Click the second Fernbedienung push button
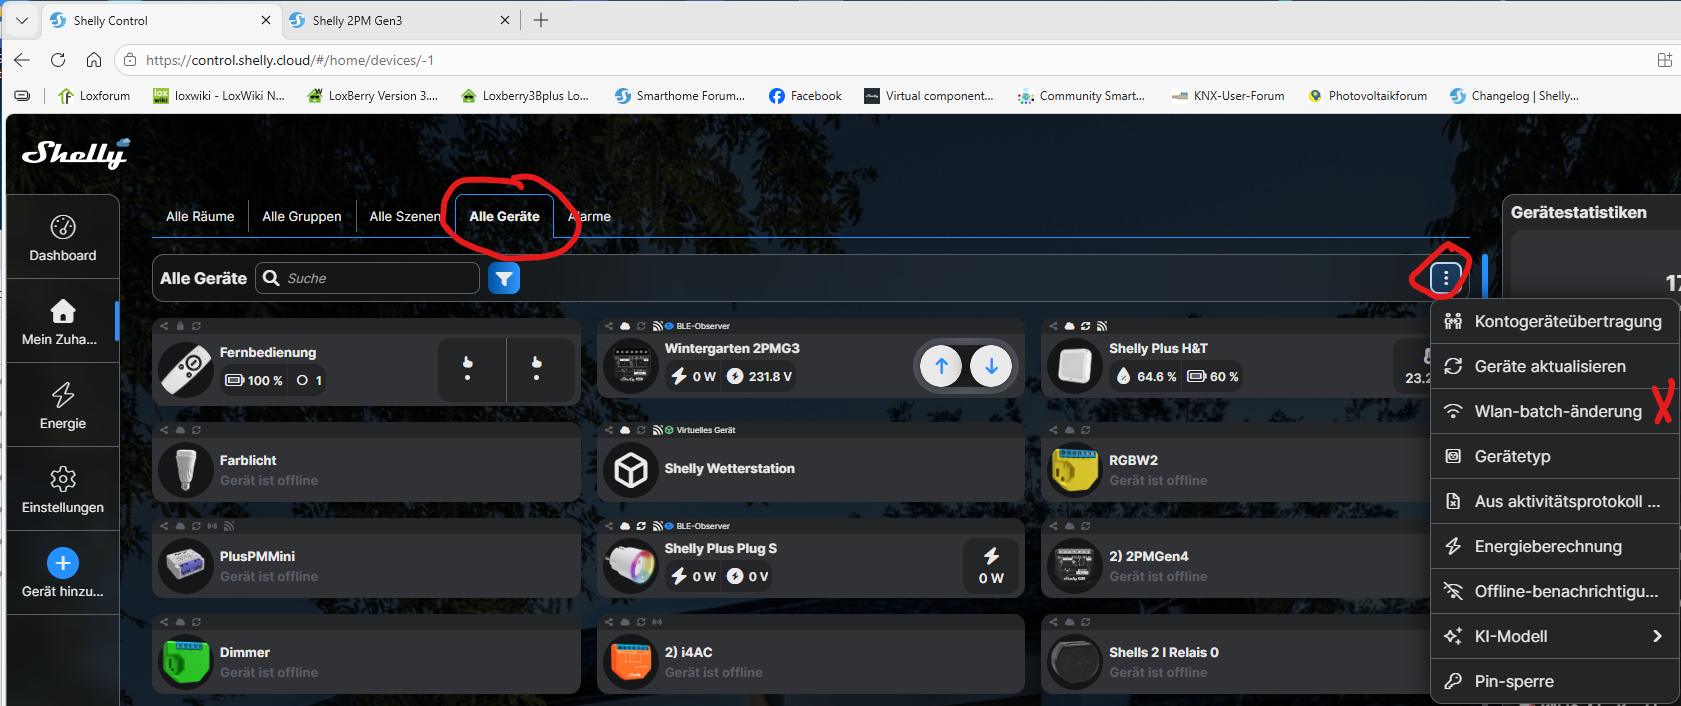 [537, 368]
